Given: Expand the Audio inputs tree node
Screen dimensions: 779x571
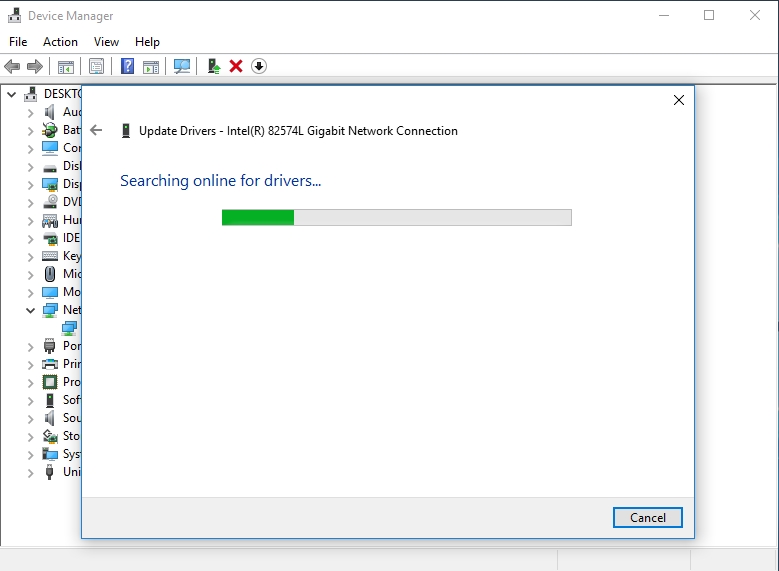Looking at the screenshot, I should (x=30, y=113).
